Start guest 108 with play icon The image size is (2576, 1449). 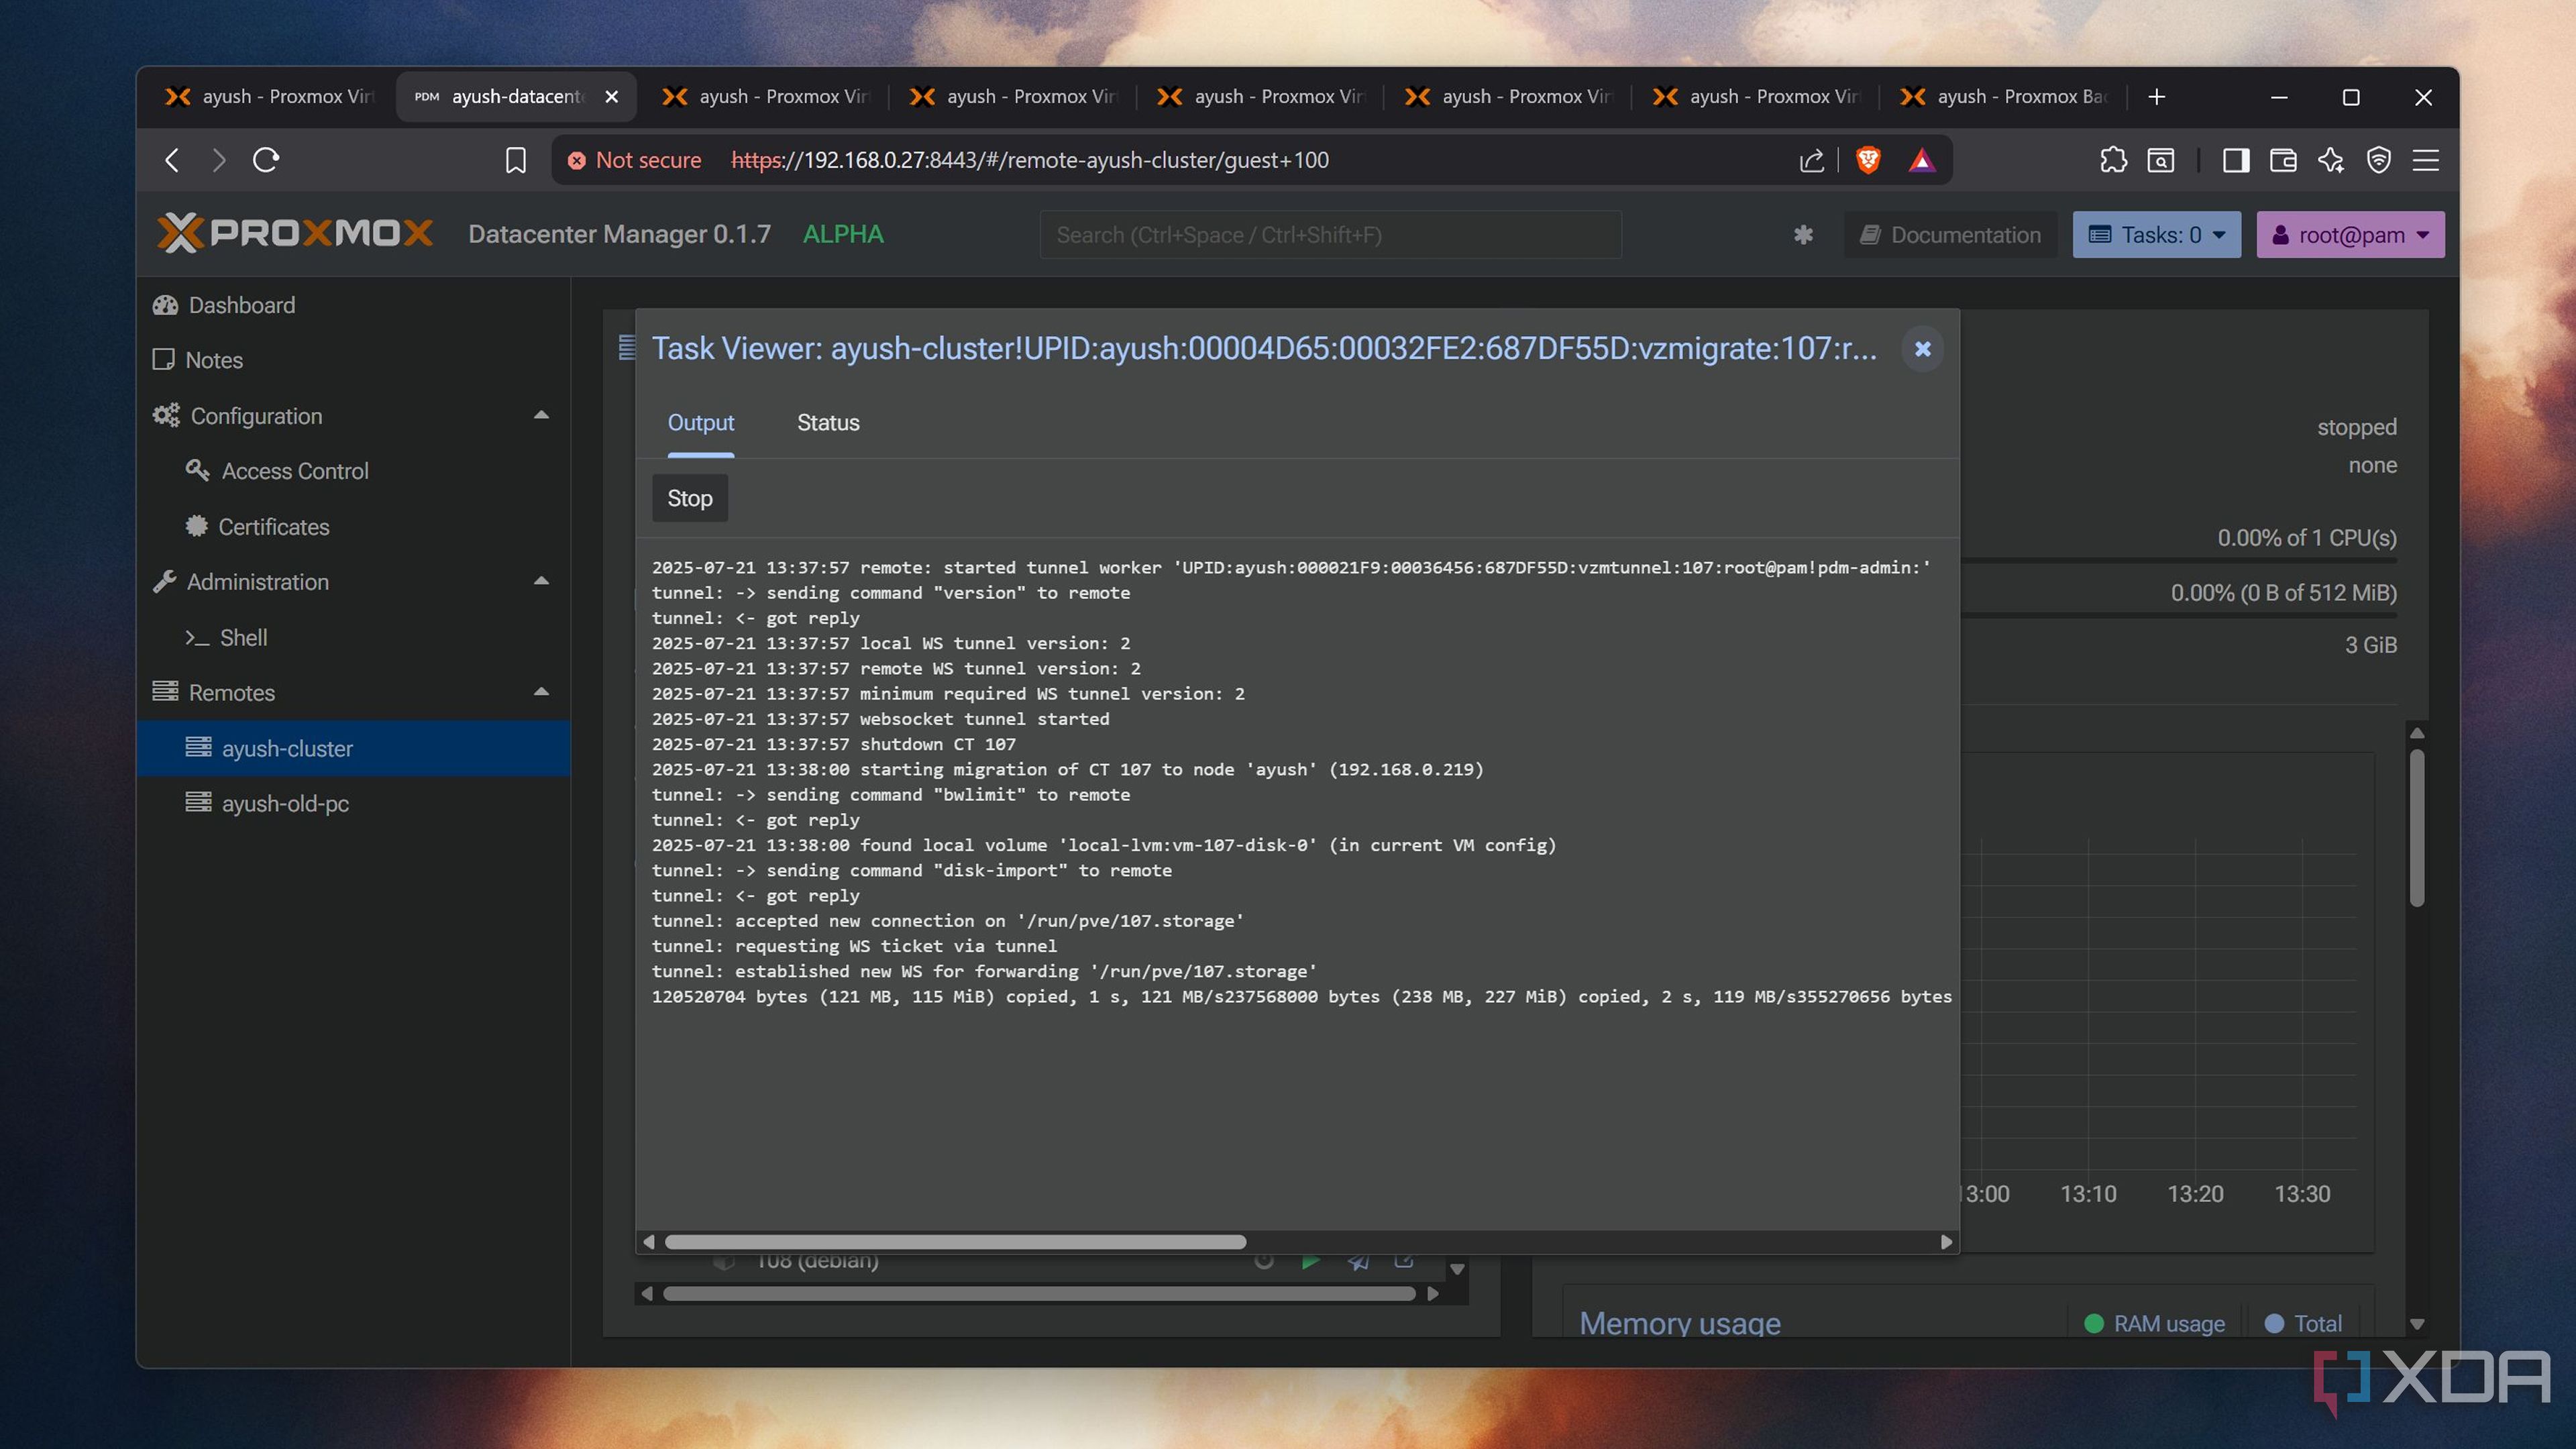[x=1310, y=1263]
